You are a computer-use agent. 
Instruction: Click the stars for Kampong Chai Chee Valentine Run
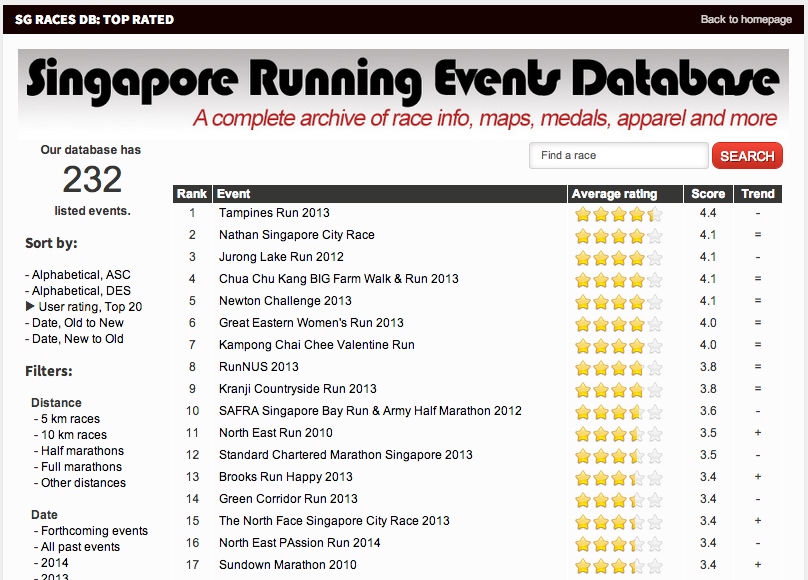pyautogui.click(x=618, y=346)
